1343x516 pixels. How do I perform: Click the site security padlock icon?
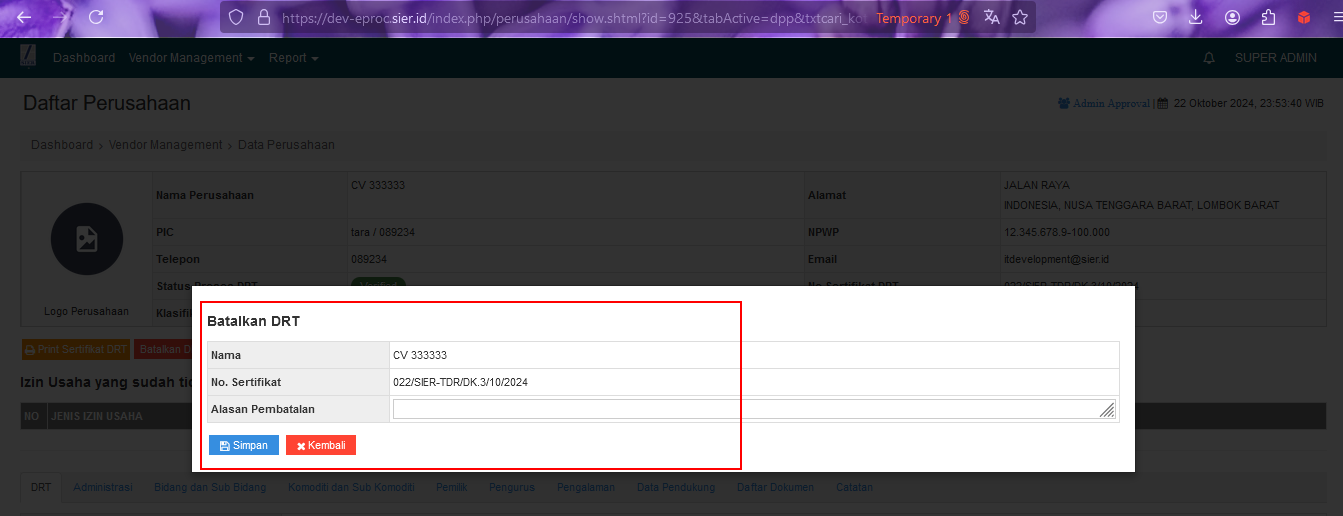264,17
